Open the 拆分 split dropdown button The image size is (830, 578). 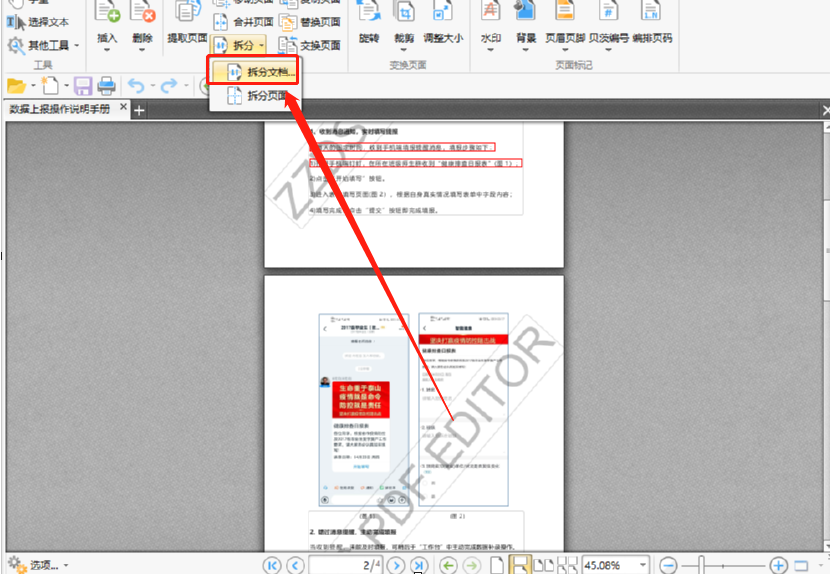(238, 46)
